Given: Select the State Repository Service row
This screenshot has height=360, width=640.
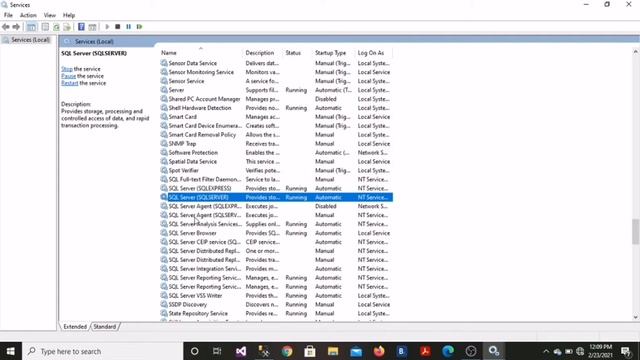Looking at the screenshot, I should tap(276, 313).
